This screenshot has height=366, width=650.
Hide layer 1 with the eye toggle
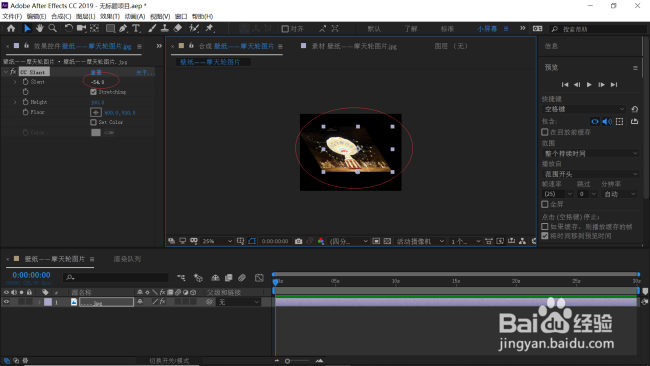tap(6, 302)
